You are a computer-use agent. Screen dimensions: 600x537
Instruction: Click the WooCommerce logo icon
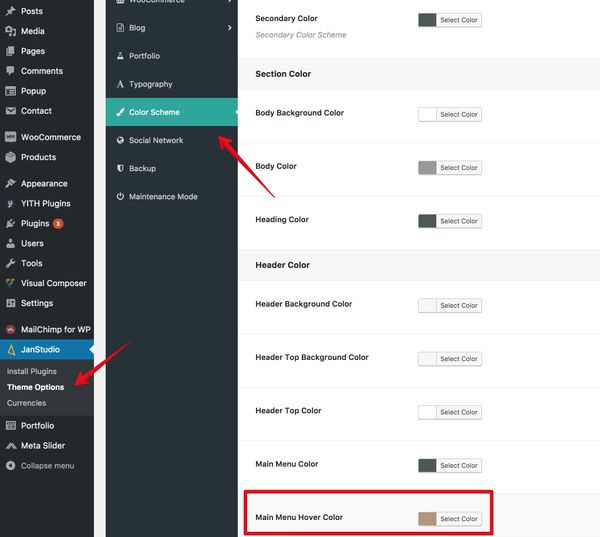coord(11,137)
